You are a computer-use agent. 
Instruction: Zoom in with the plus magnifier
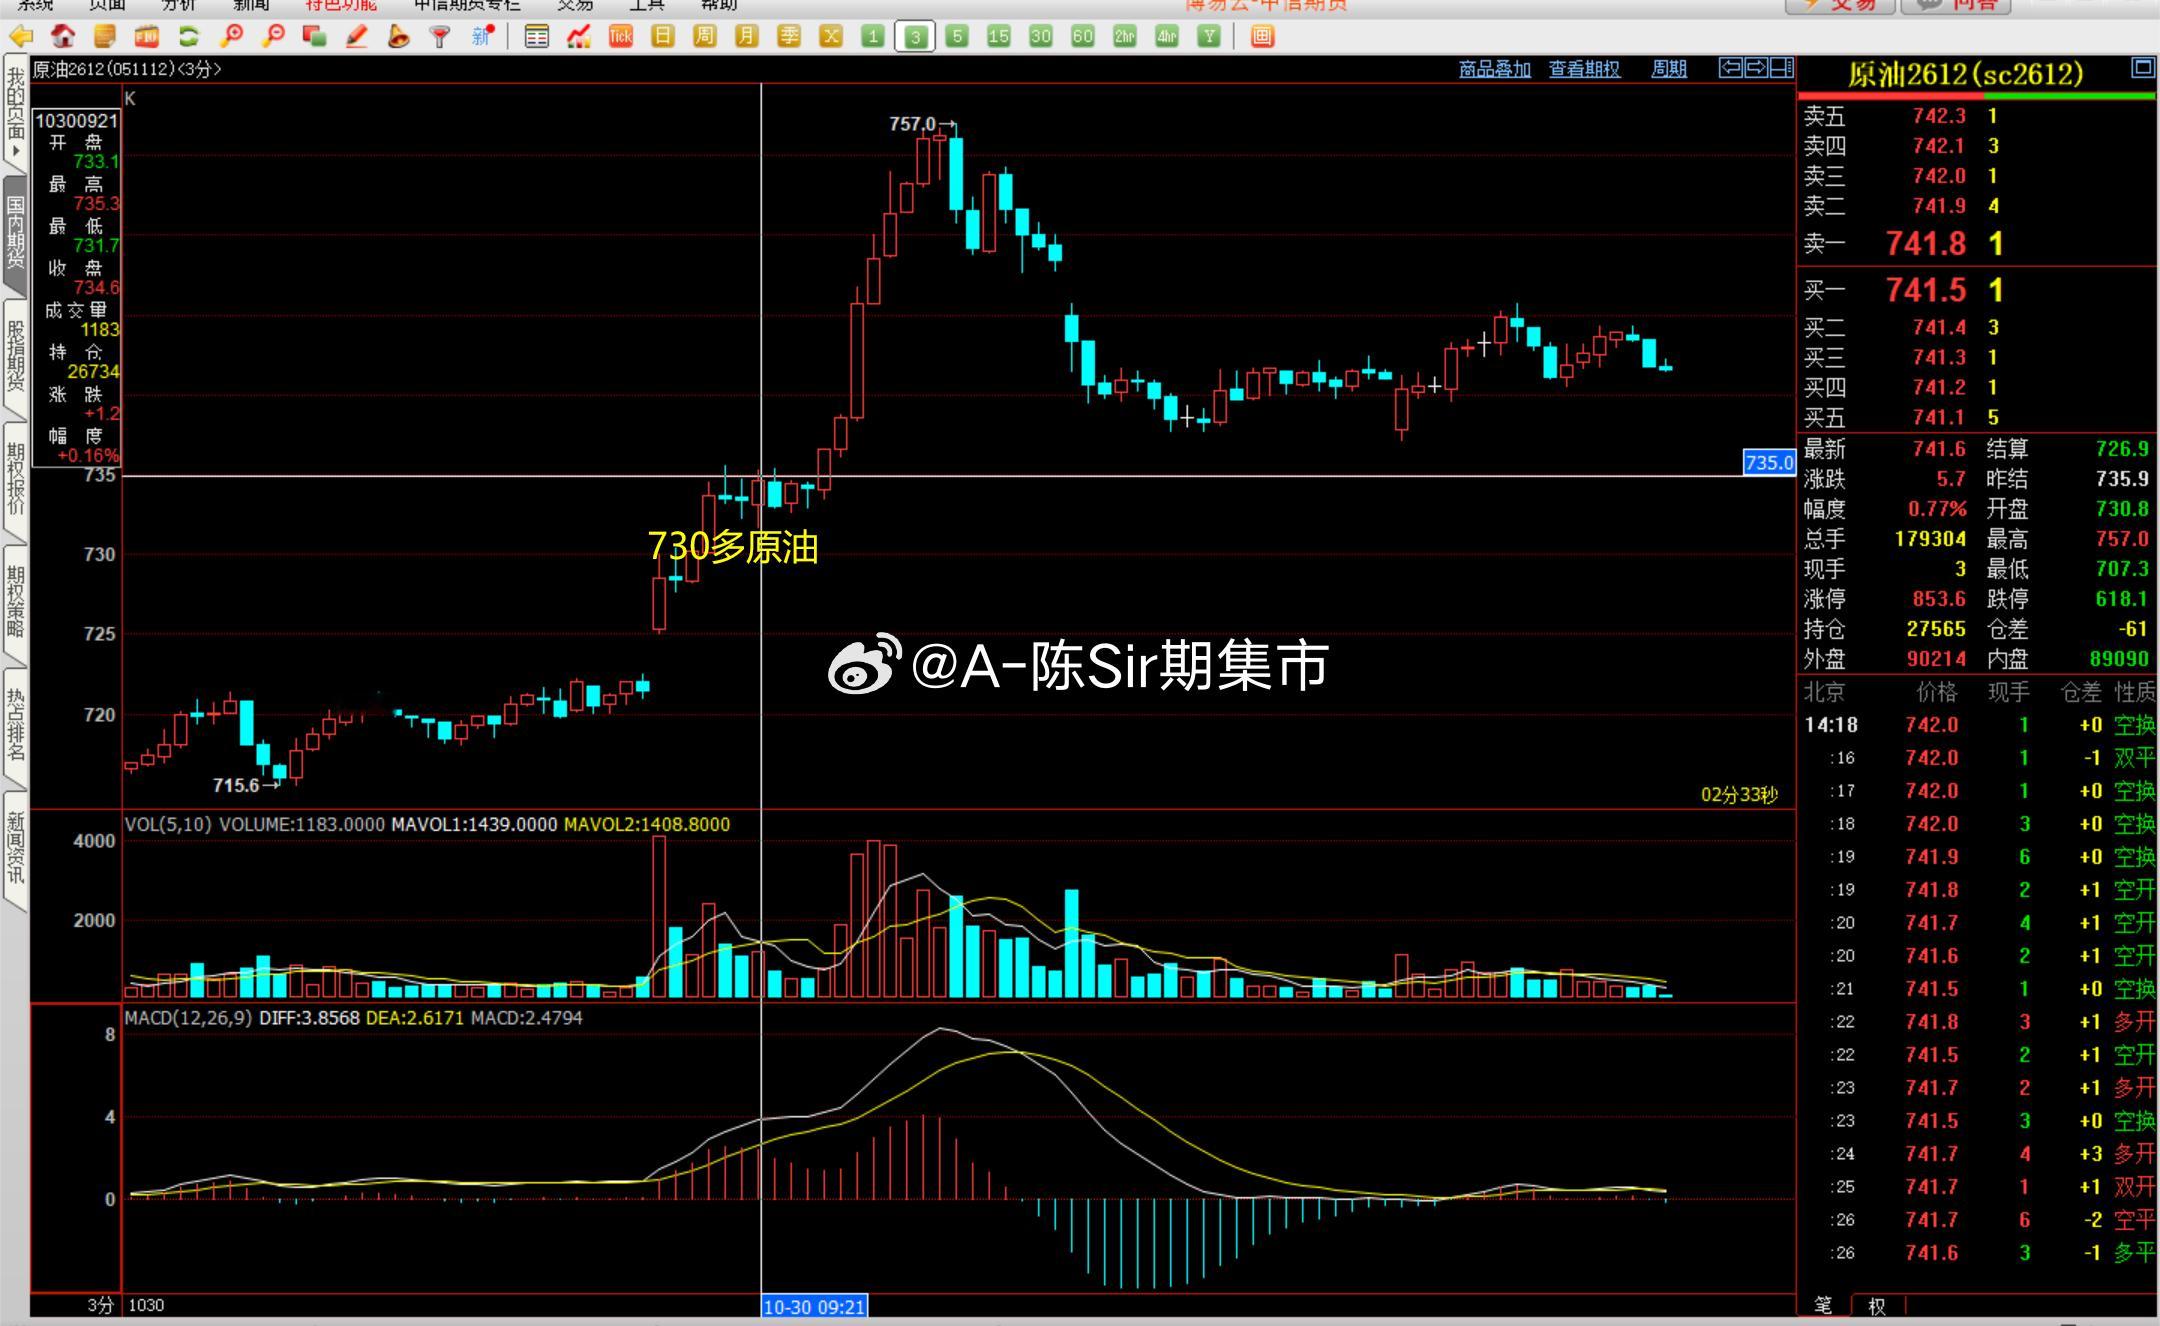pos(231,37)
